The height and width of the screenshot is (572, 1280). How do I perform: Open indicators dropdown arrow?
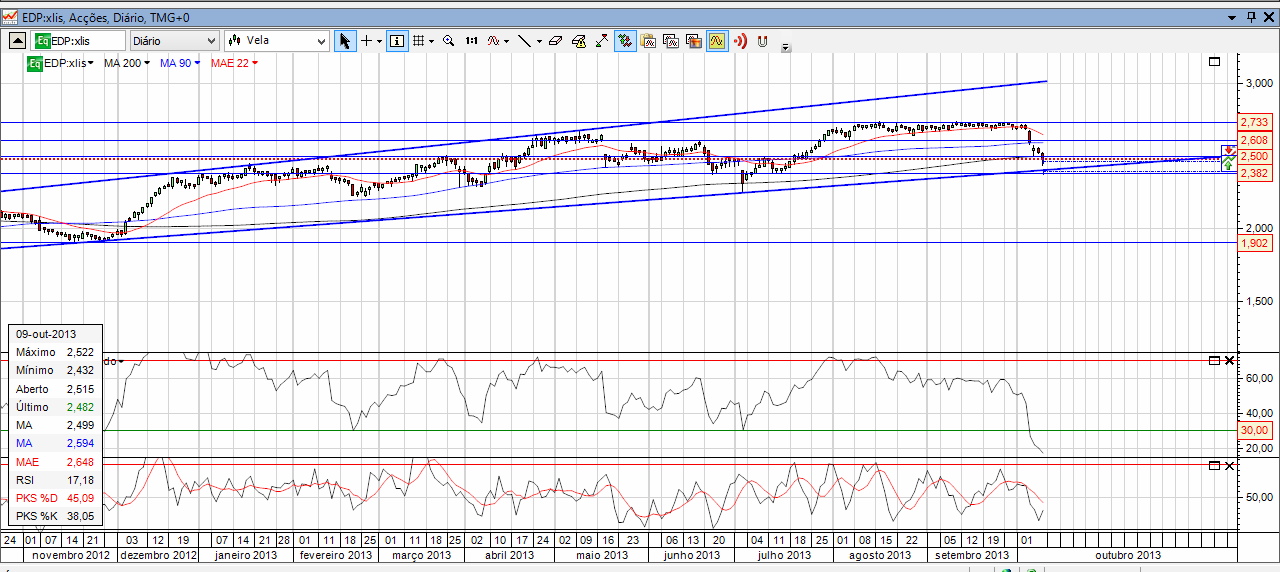507,41
